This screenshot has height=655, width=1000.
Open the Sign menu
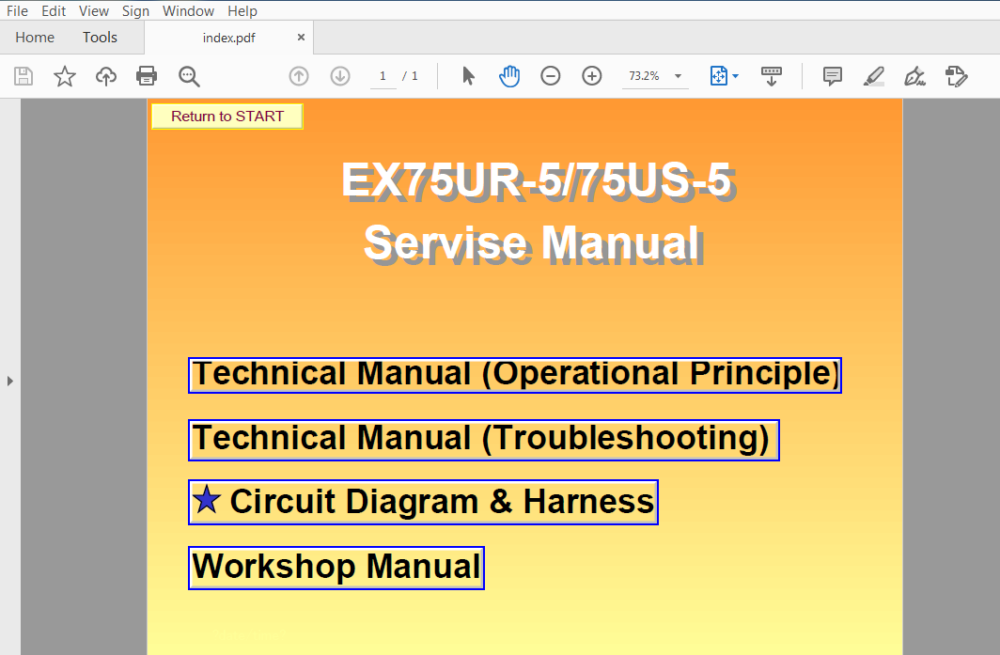(135, 11)
